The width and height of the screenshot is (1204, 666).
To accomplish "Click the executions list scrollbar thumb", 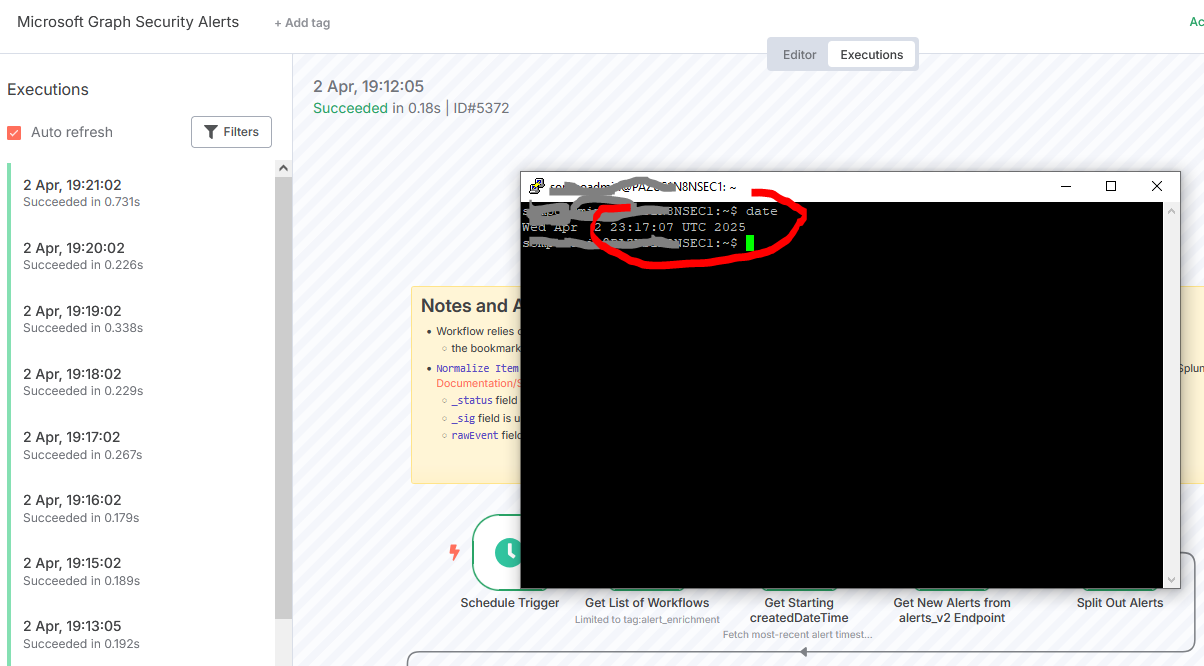I will point(283,398).
